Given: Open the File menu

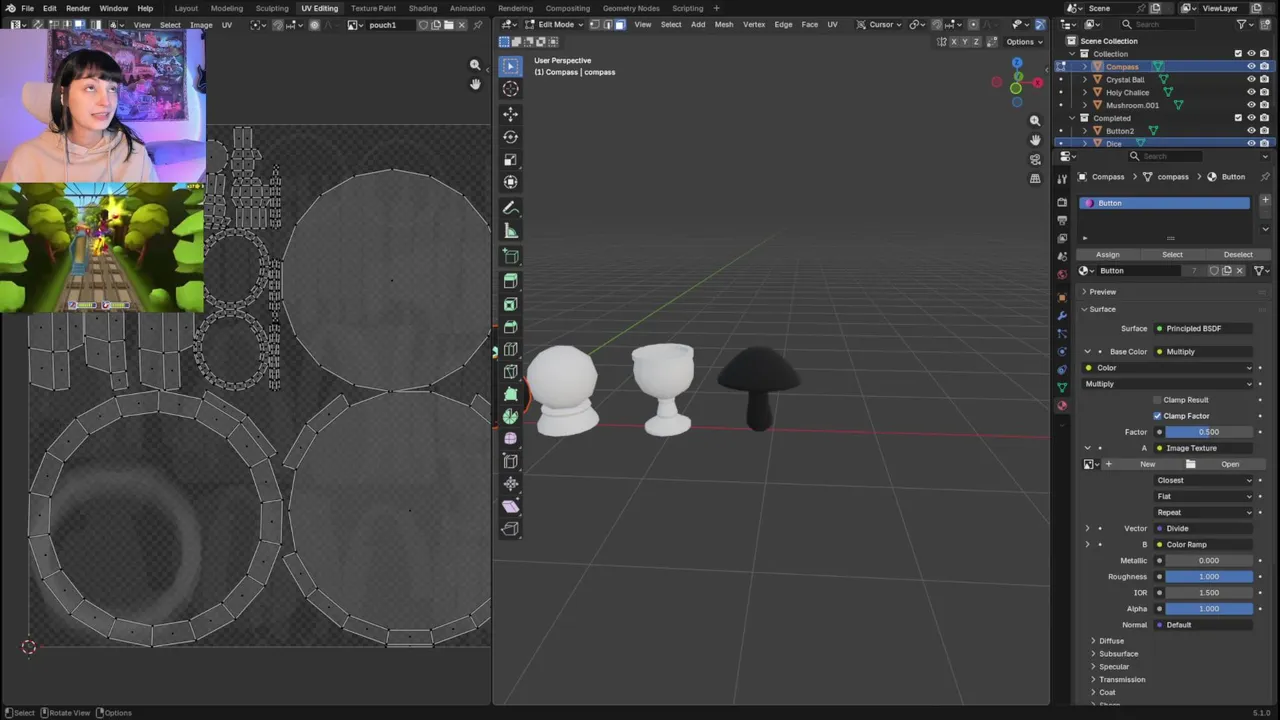Looking at the screenshot, I should 27,8.
